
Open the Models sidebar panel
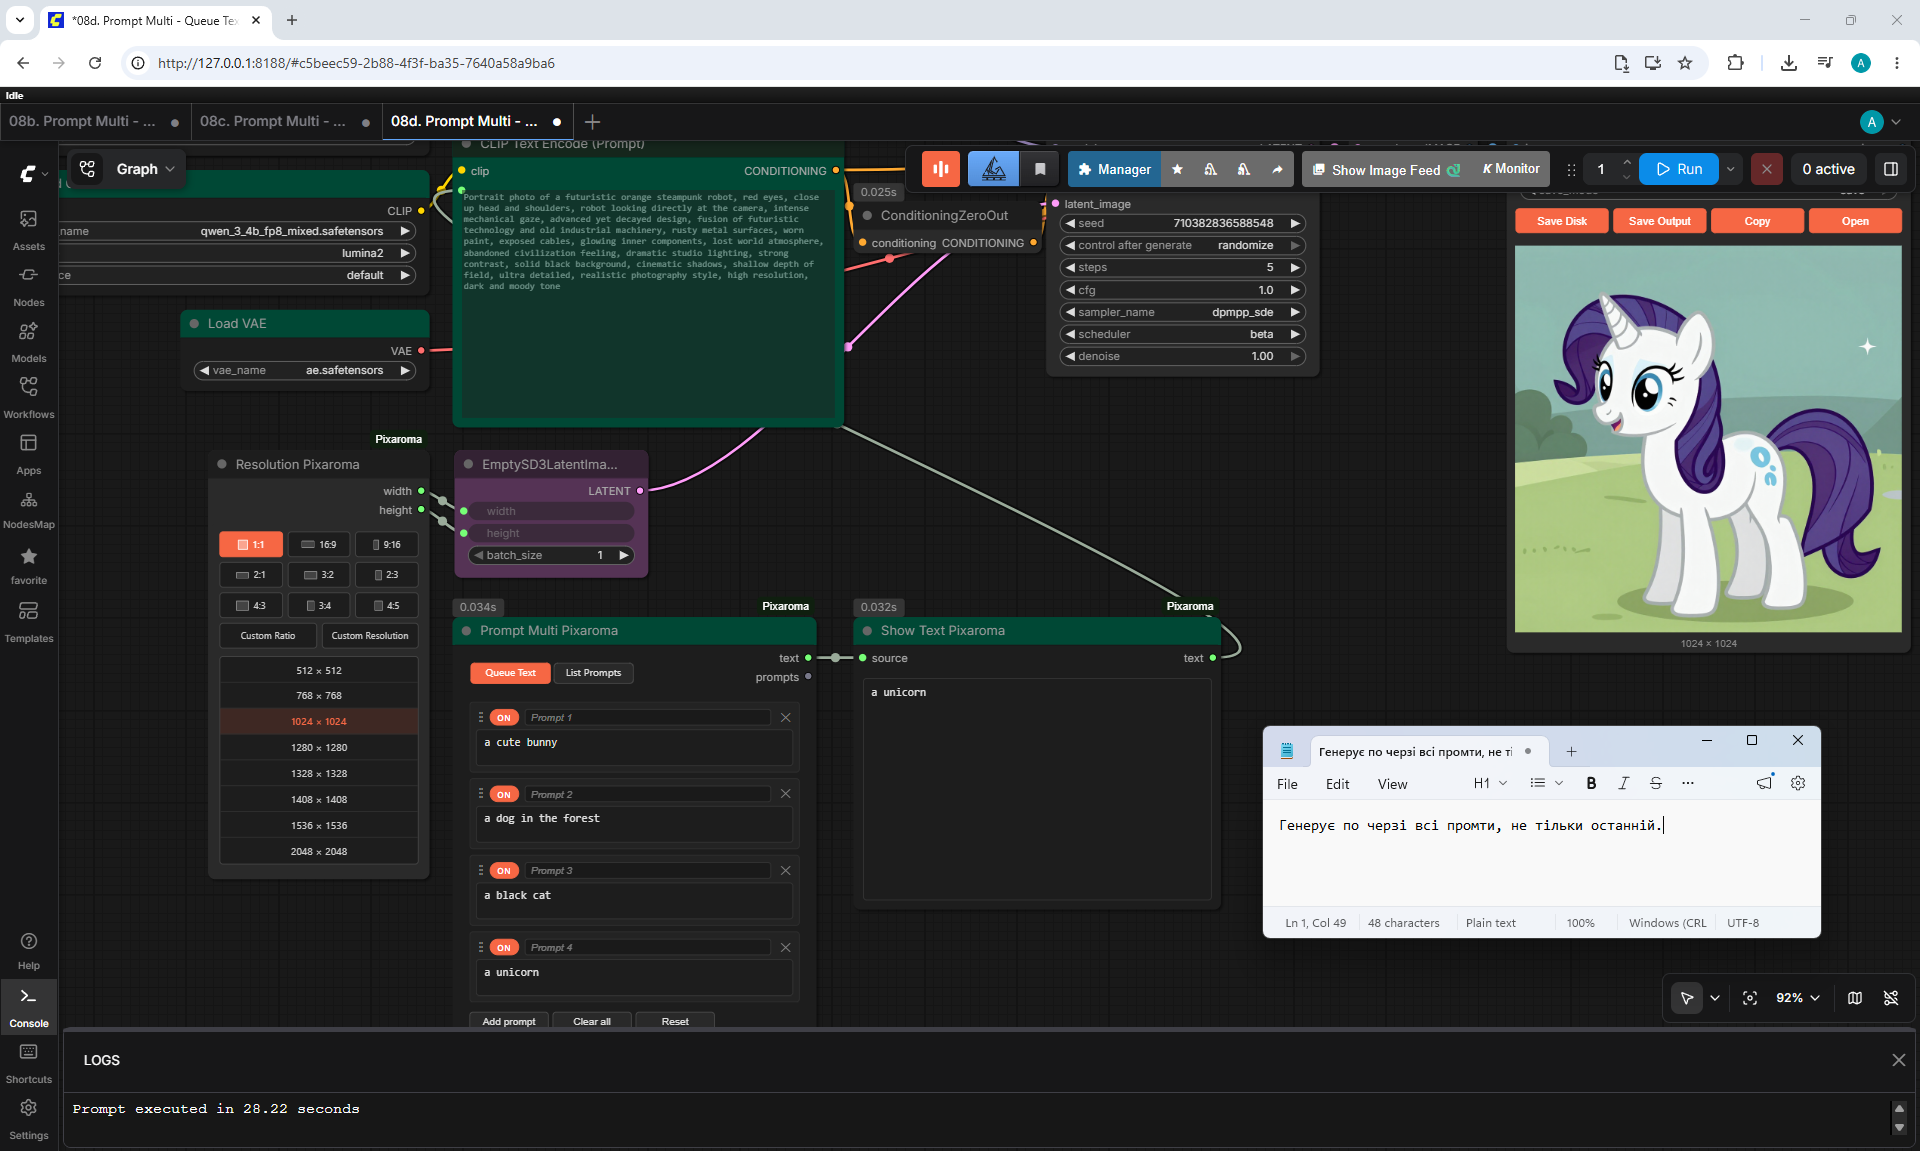[x=28, y=341]
